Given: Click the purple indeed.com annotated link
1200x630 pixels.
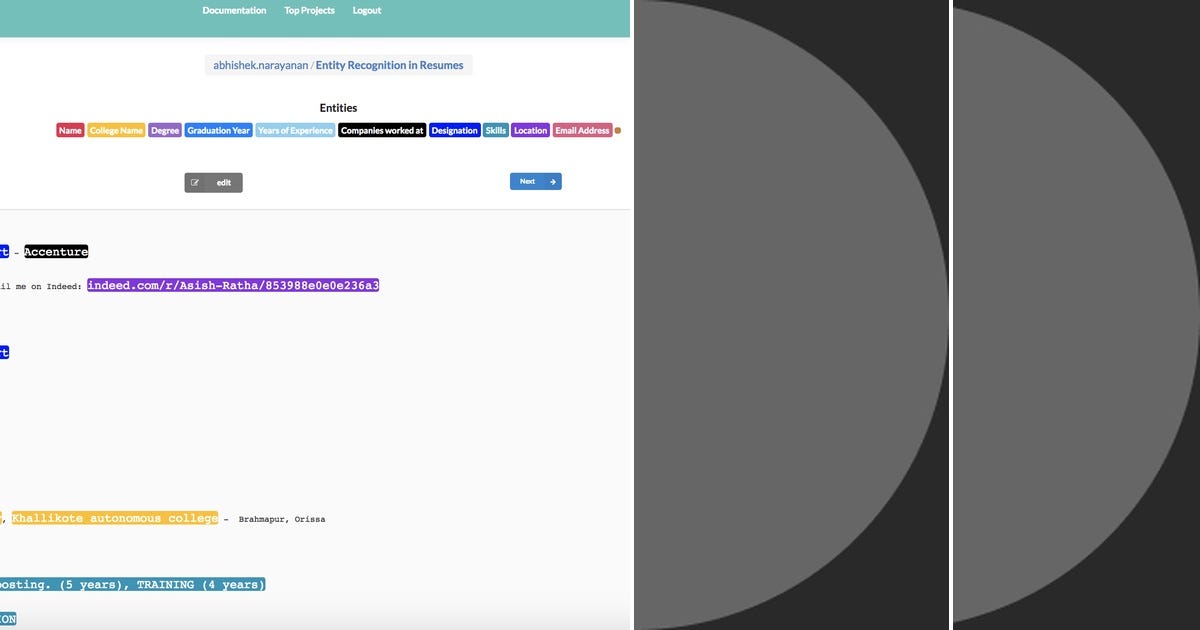Looking at the screenshot, I should tap(232, 285).
